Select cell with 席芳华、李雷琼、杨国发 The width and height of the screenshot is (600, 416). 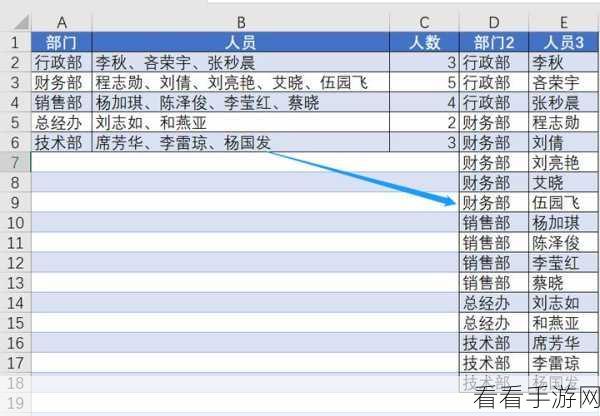coord(241,142)
